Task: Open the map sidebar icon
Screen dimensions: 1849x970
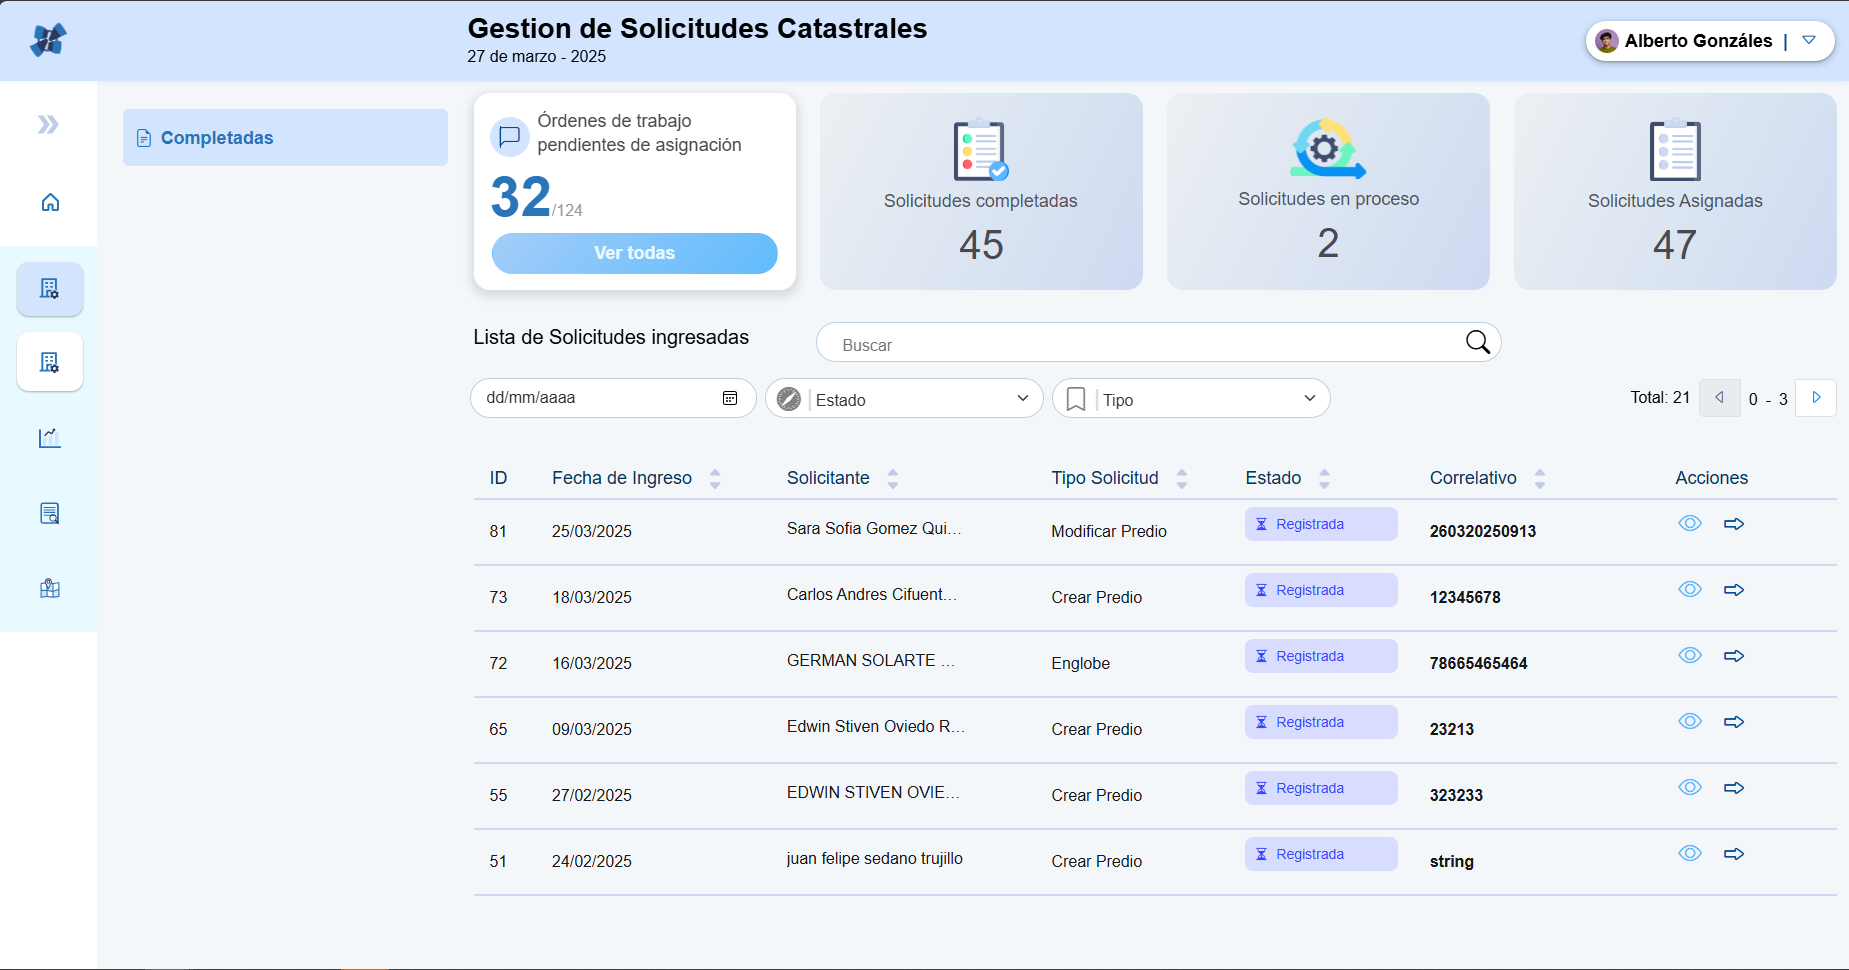Action: tap(50, 589)
